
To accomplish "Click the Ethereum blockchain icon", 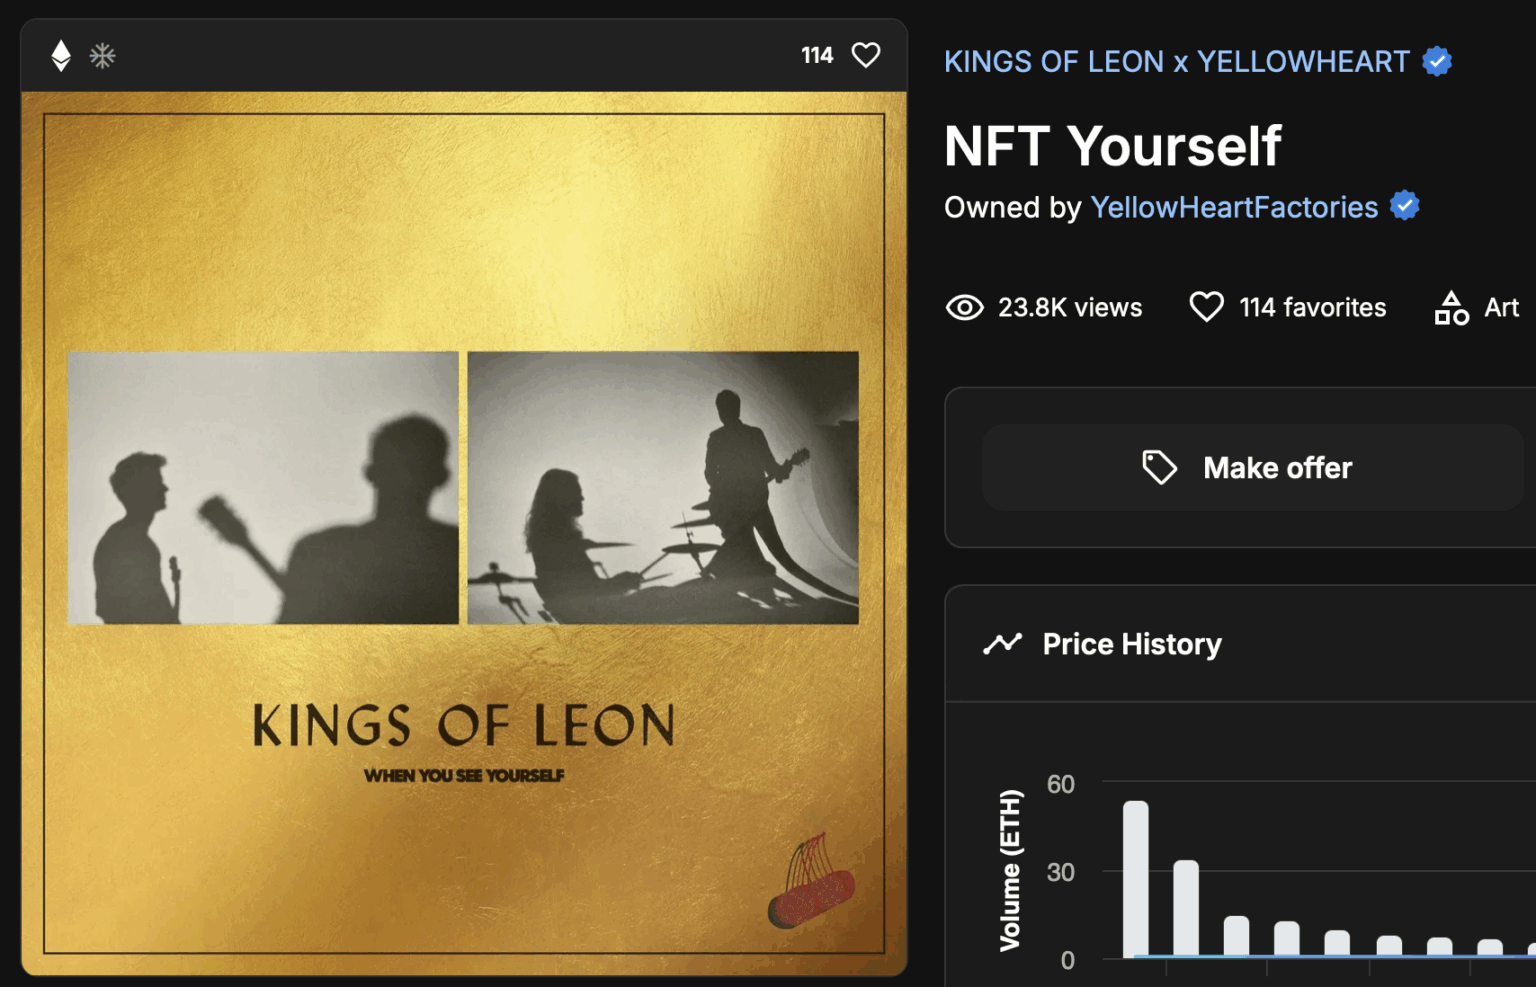I will pos(61,56).
